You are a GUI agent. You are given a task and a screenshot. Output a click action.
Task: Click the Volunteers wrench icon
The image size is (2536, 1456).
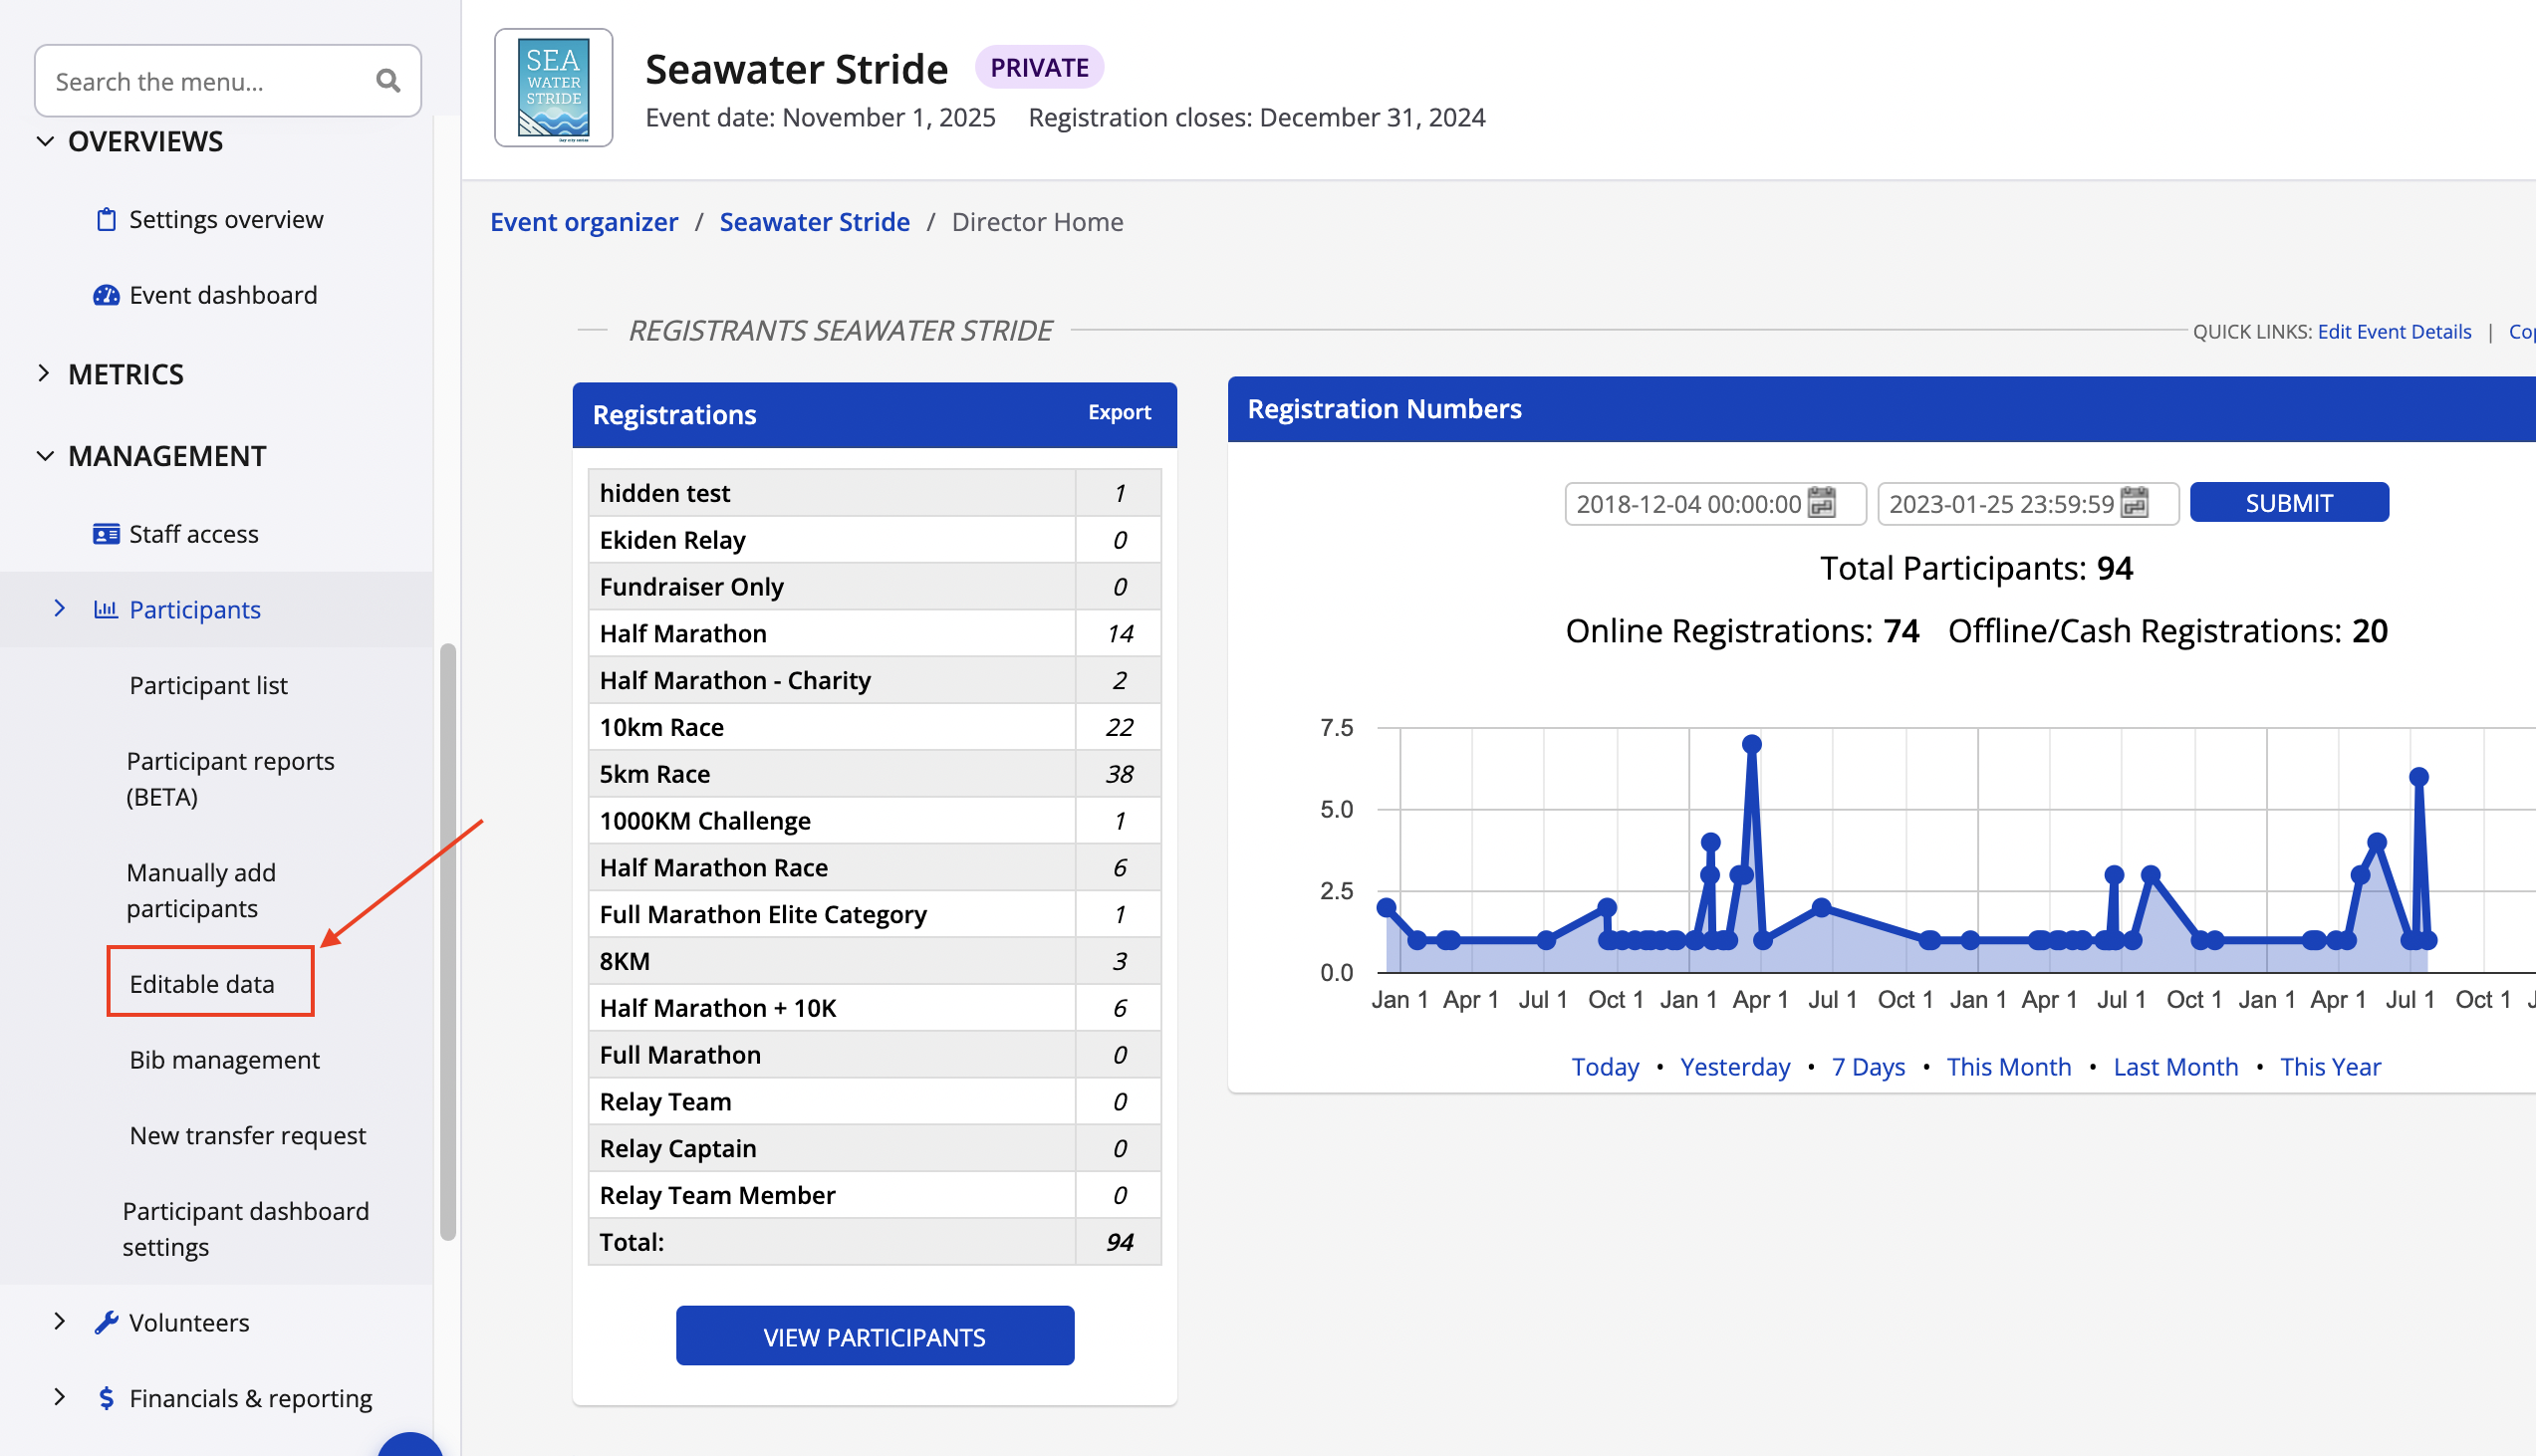tap(106, 1322)
